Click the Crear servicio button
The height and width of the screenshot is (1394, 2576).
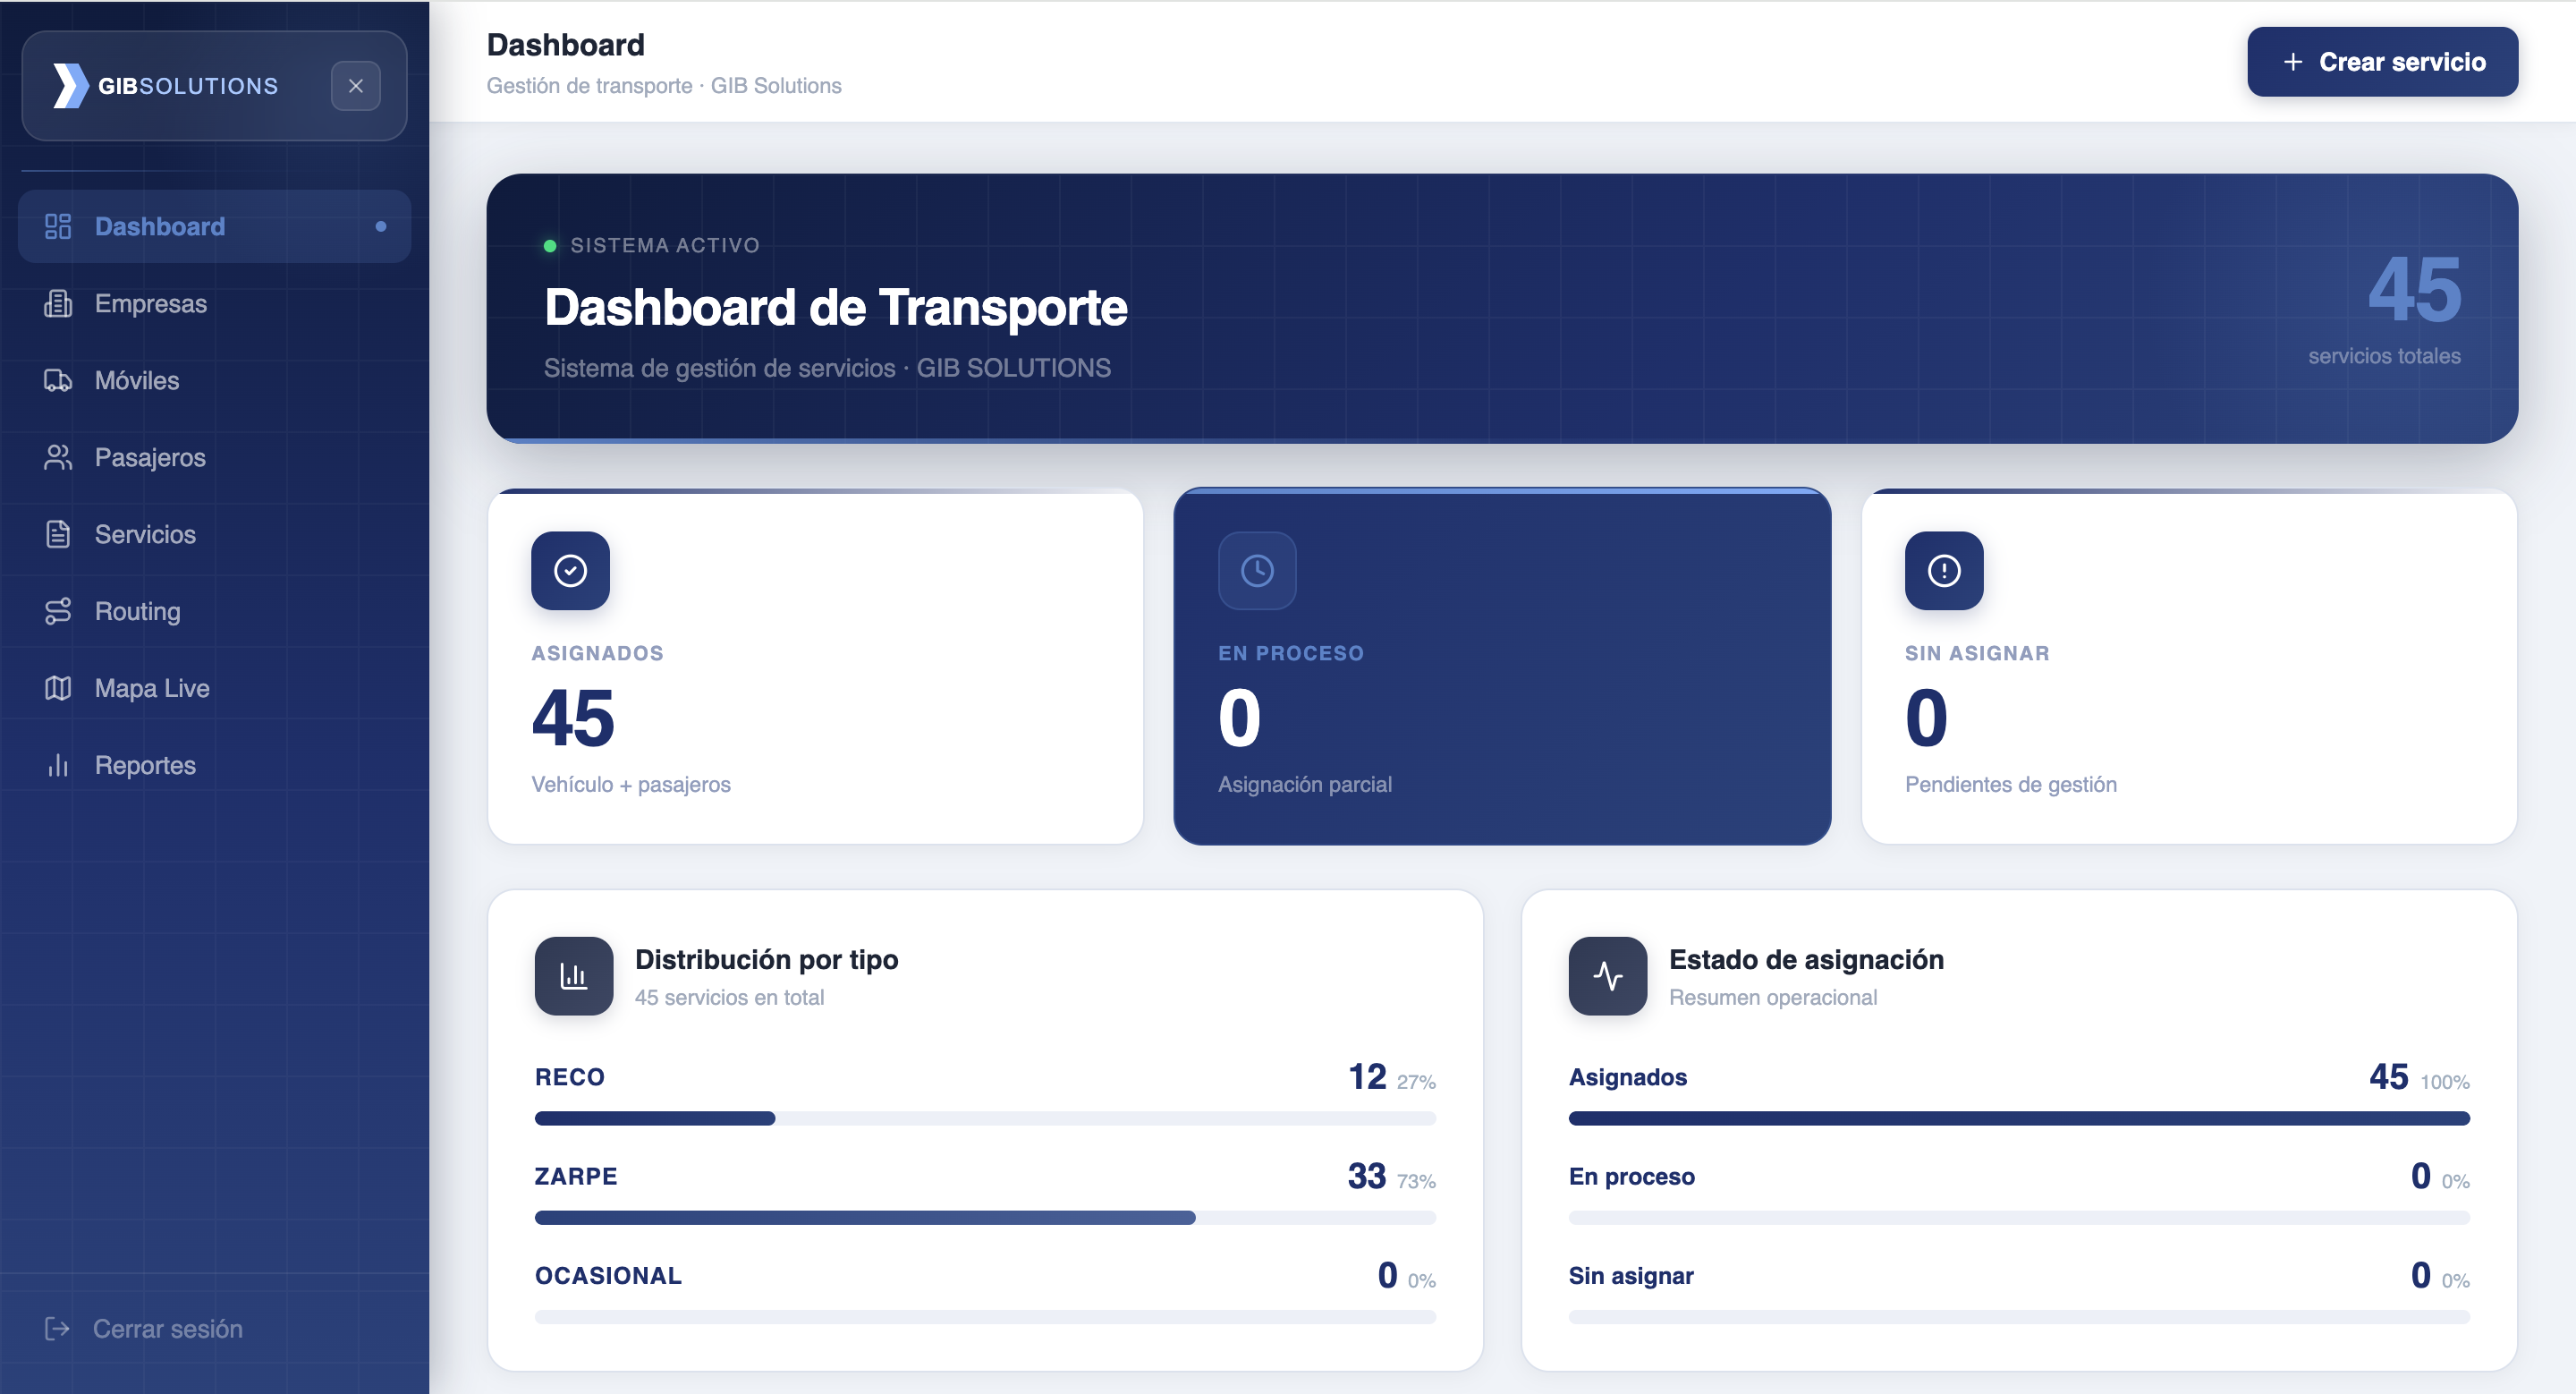(x=2382, y=62)
